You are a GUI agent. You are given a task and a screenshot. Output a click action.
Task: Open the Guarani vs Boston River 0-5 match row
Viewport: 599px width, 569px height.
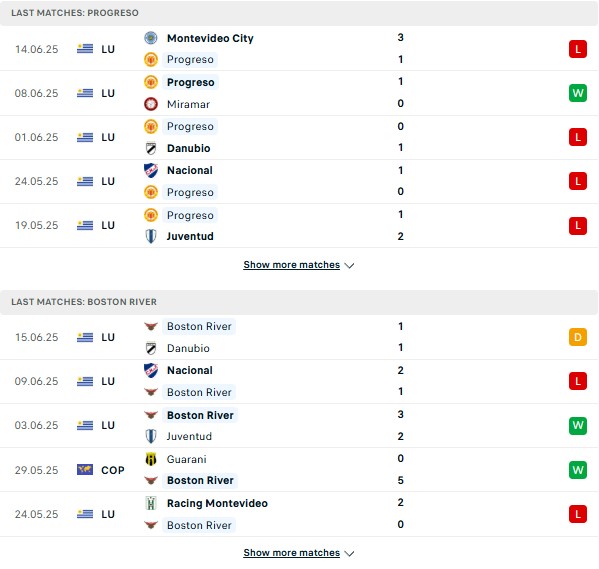300,470
